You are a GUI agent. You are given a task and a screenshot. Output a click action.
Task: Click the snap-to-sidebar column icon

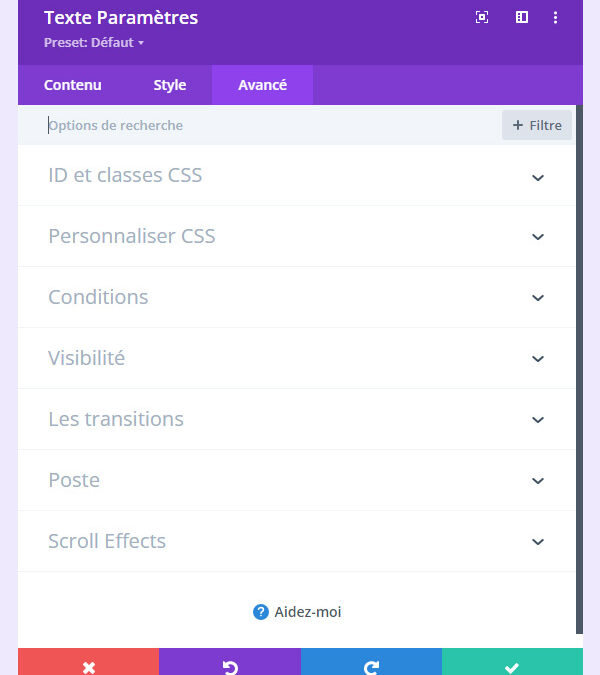pyautogui.click(x=521, y=17)
